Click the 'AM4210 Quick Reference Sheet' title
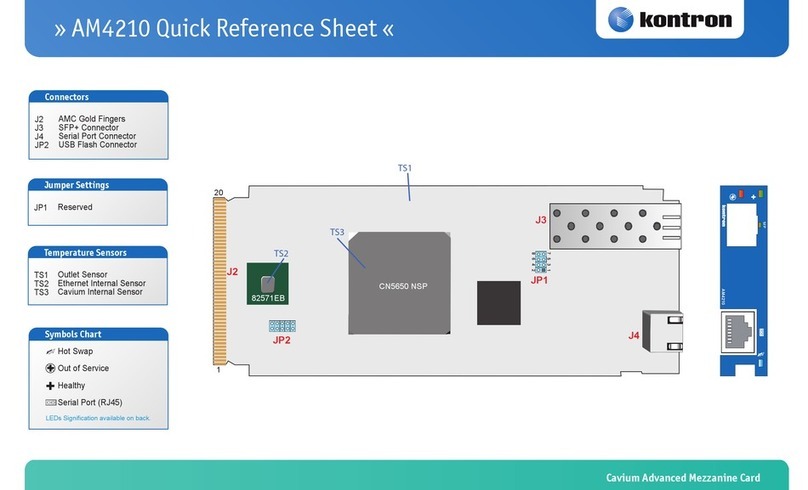The width and height of the screenshot is (808, 490). pos(224,28)
